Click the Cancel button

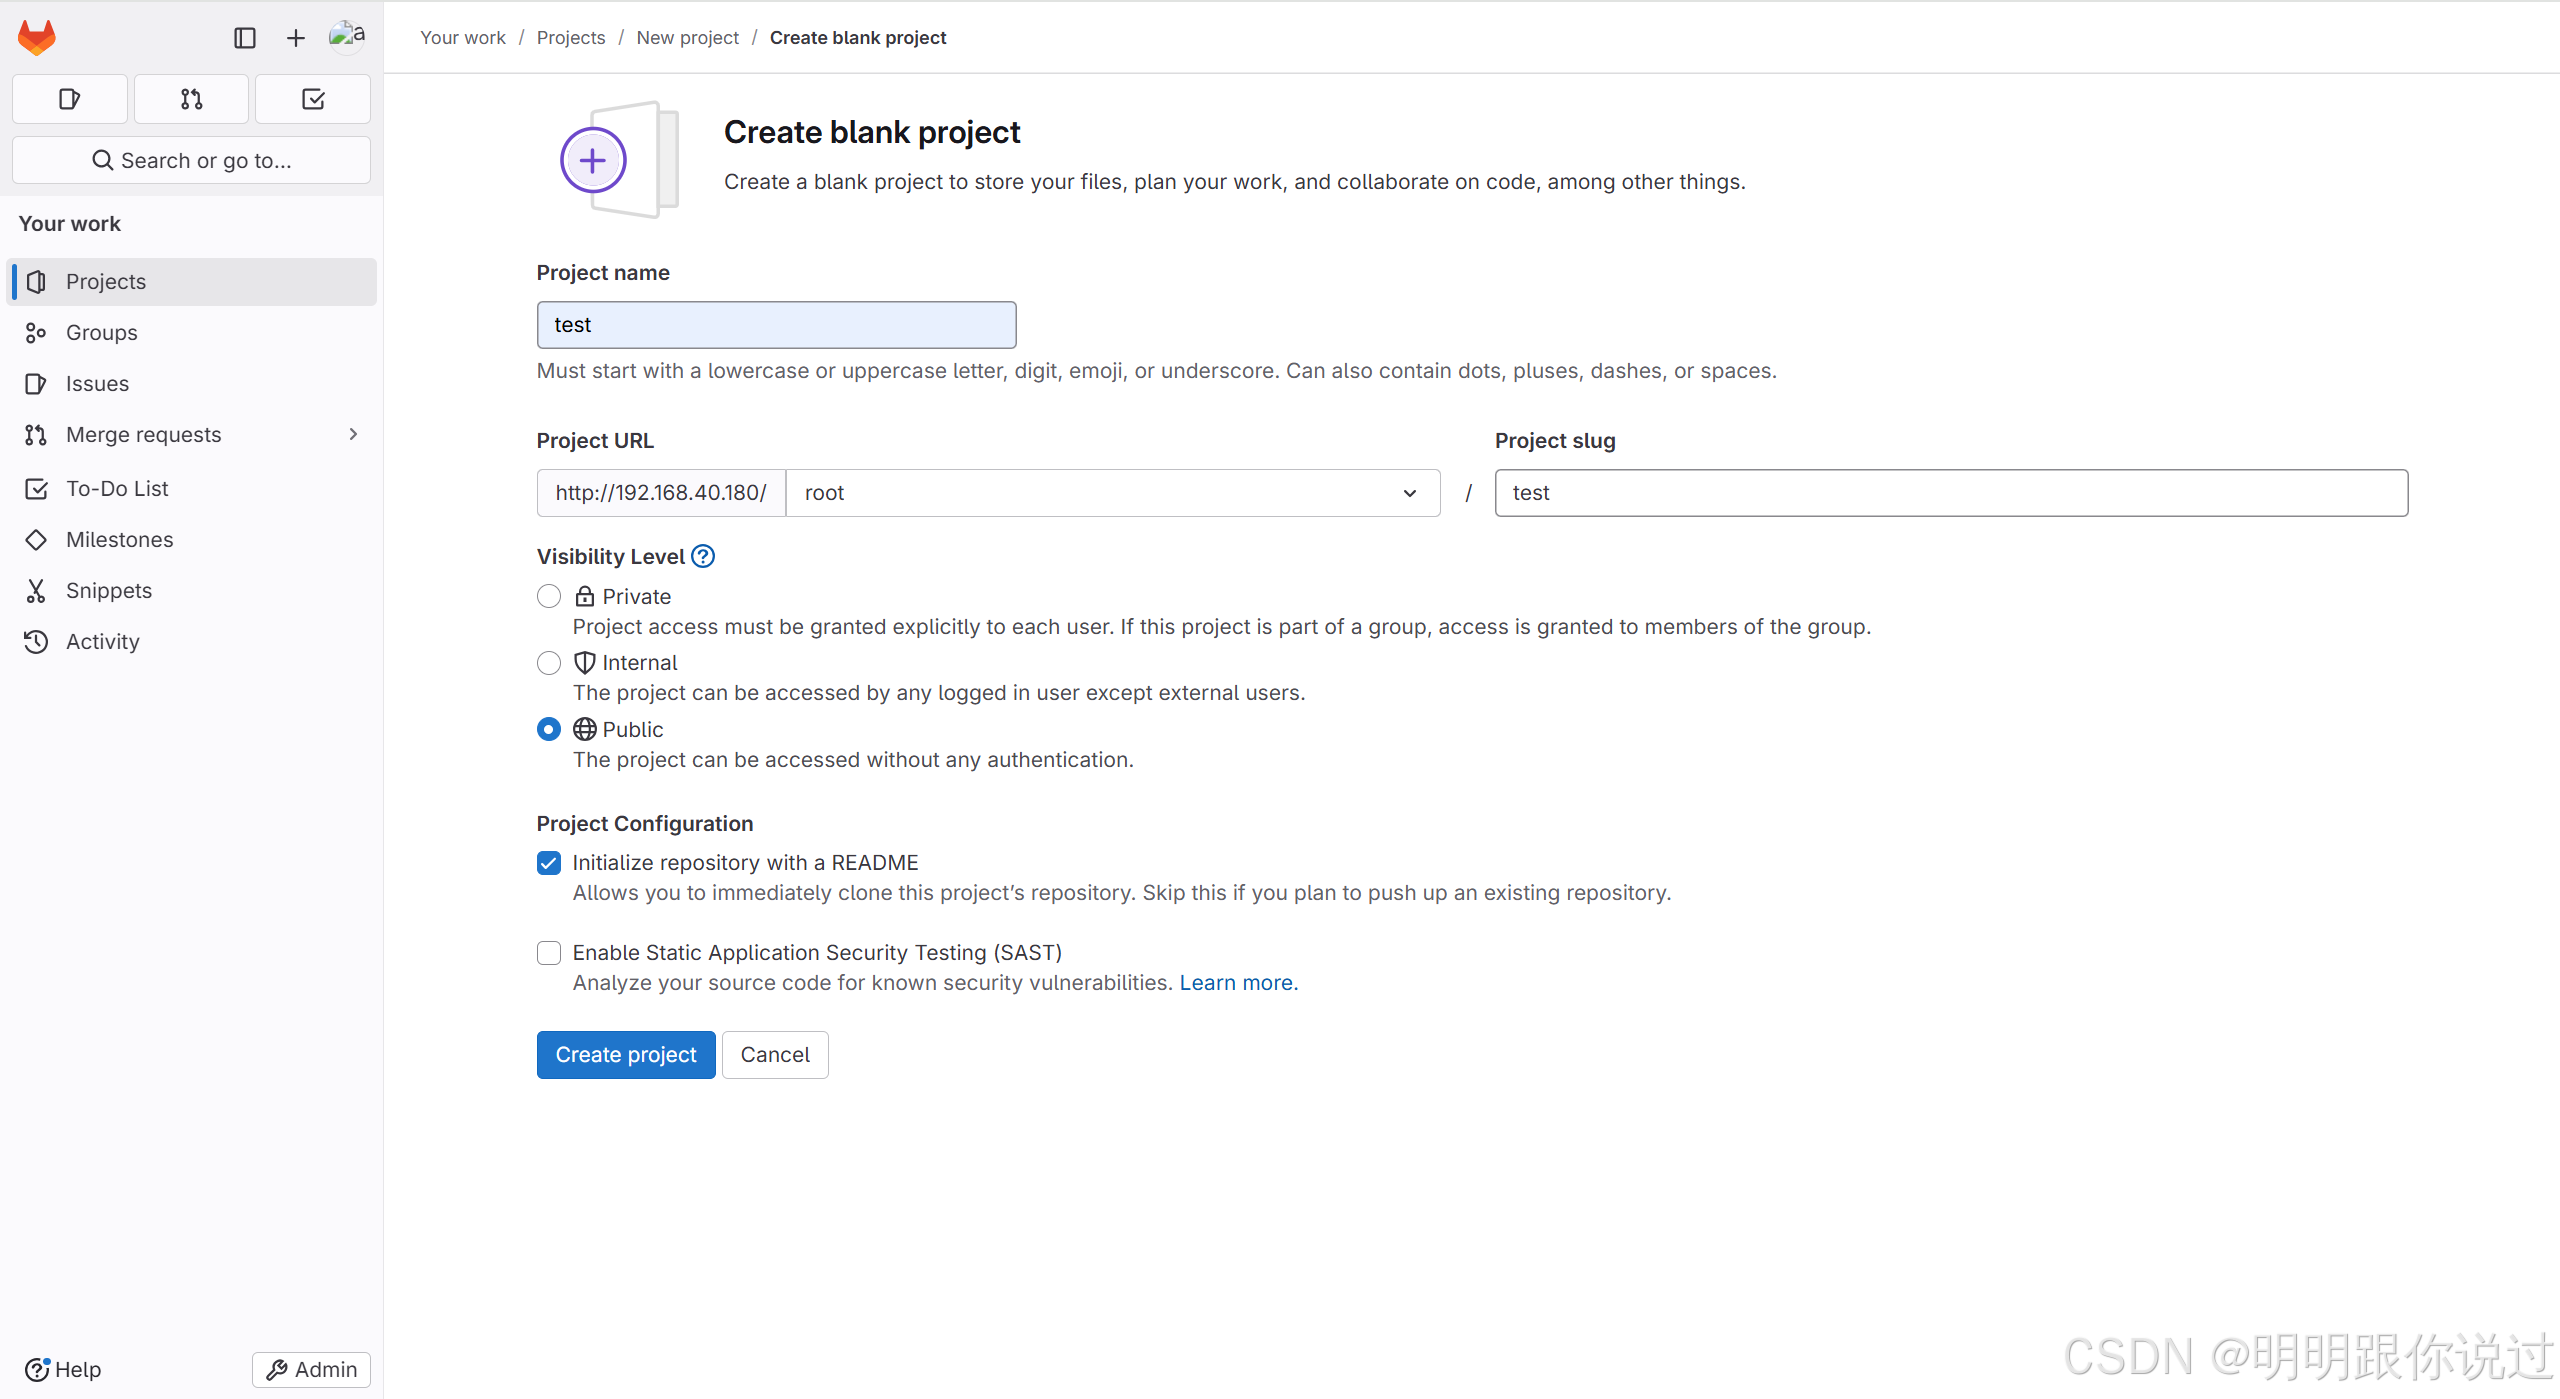pyautogui.click(x=775, y=1055)
